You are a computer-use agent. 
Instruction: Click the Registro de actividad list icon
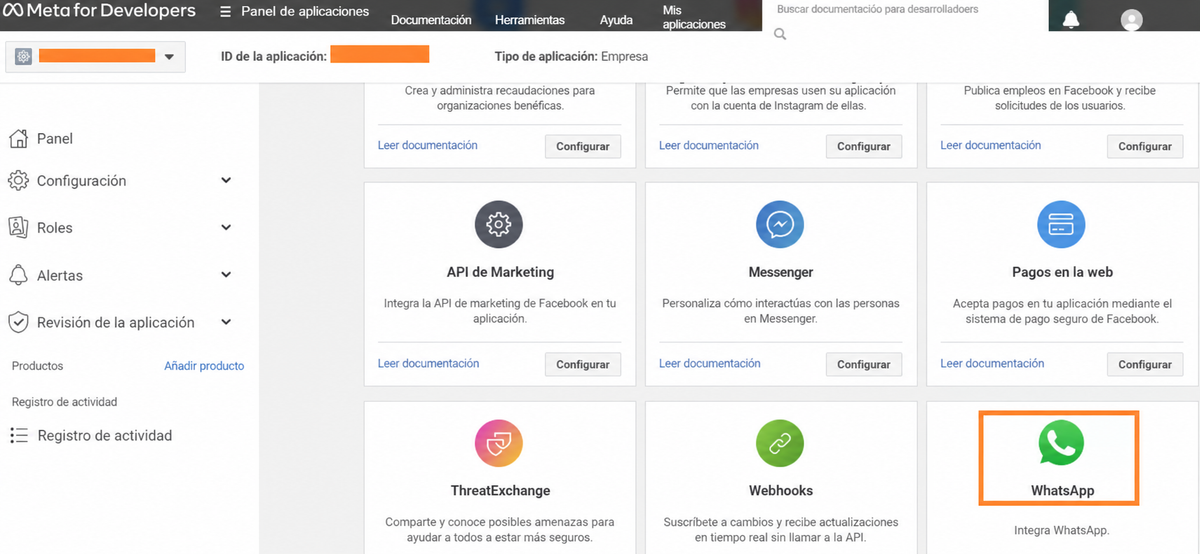18,435
